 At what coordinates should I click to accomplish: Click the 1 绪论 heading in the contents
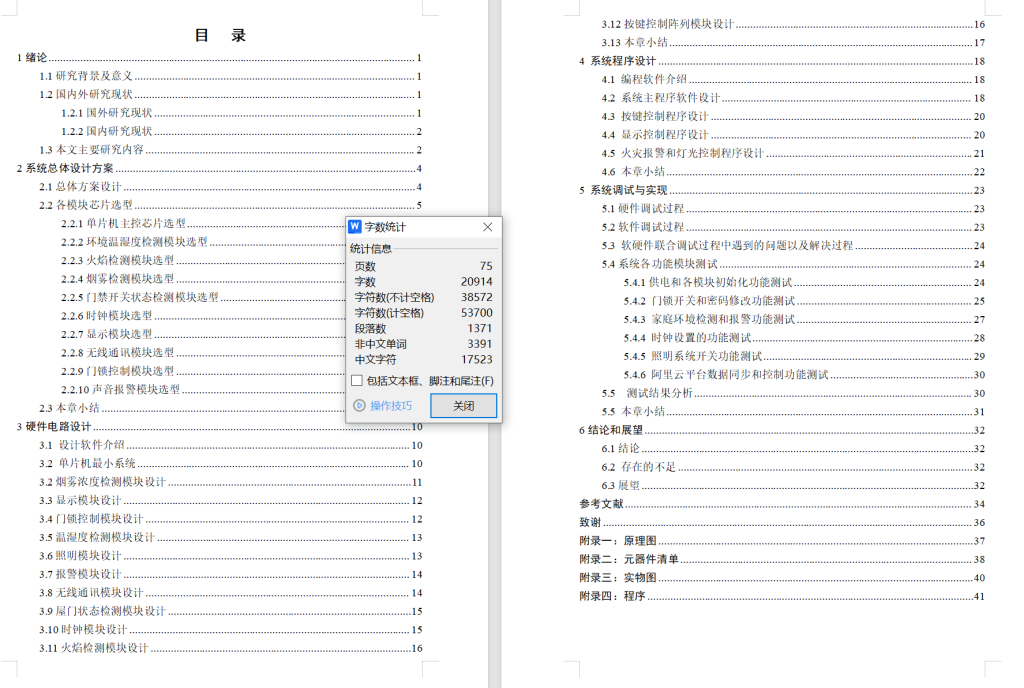tap(30, 58)
